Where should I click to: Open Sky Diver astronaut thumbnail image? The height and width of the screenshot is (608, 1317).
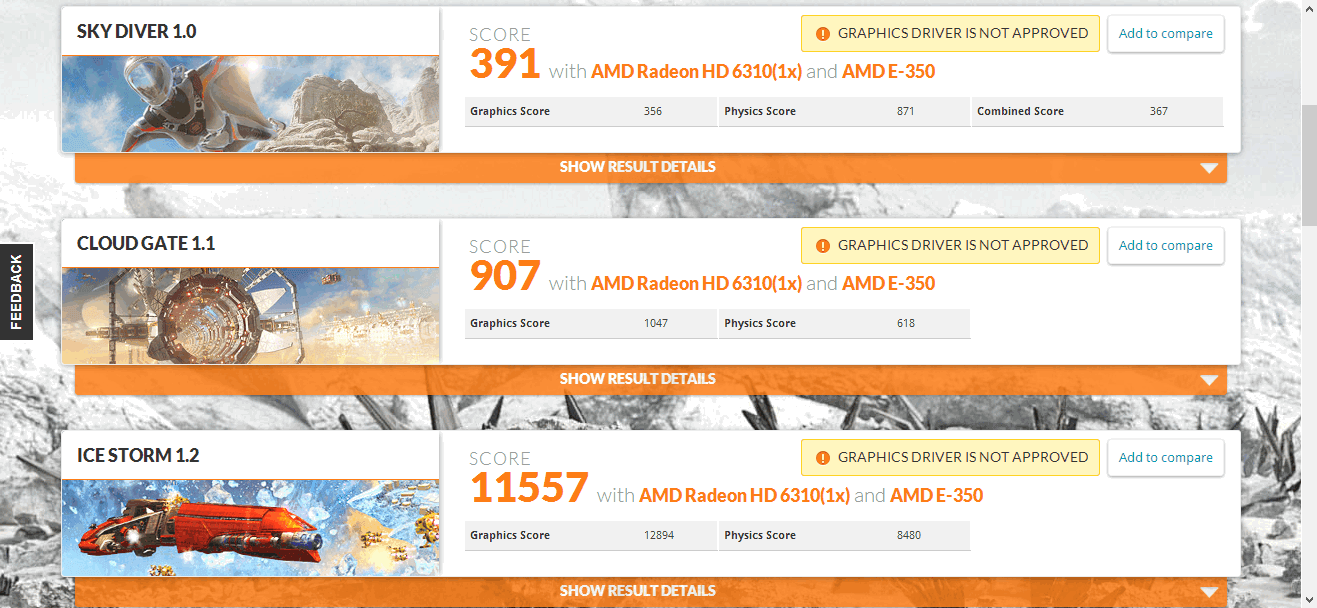[x=250, y=104]
